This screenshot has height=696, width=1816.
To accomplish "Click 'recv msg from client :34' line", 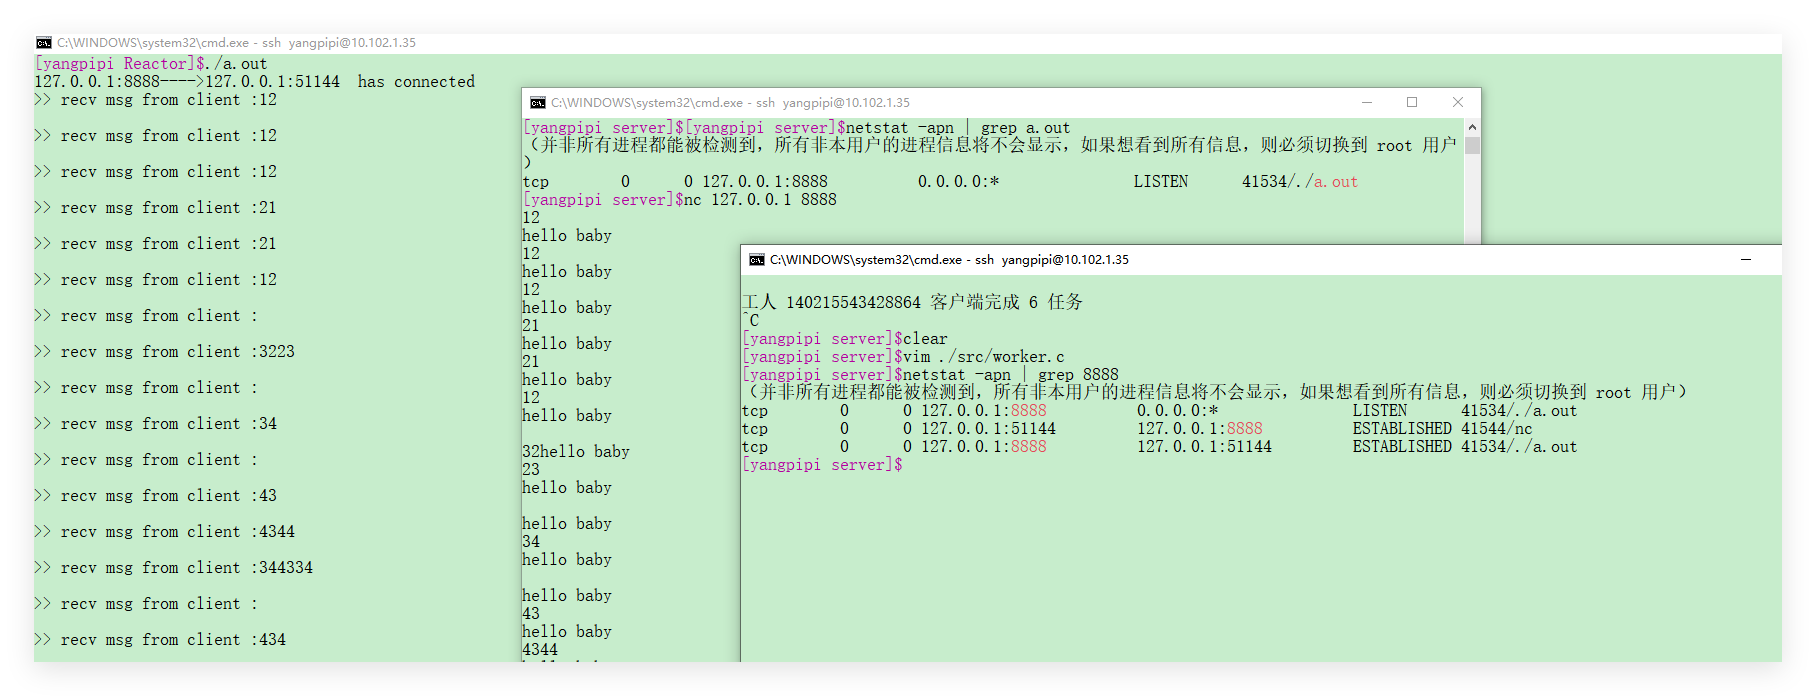I will click(x=156, y=424).
